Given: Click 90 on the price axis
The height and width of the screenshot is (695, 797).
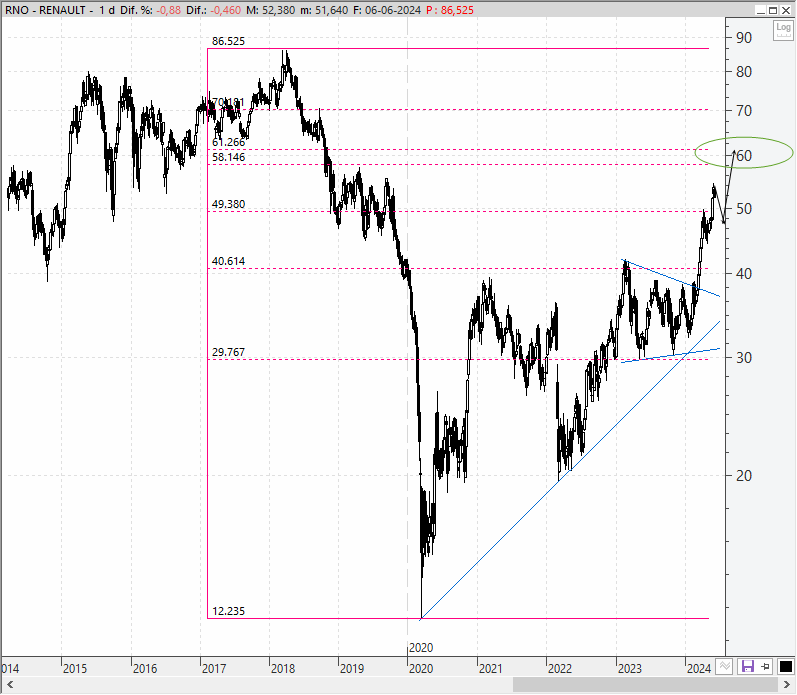Looking at the screenshot, I should 744,38.
